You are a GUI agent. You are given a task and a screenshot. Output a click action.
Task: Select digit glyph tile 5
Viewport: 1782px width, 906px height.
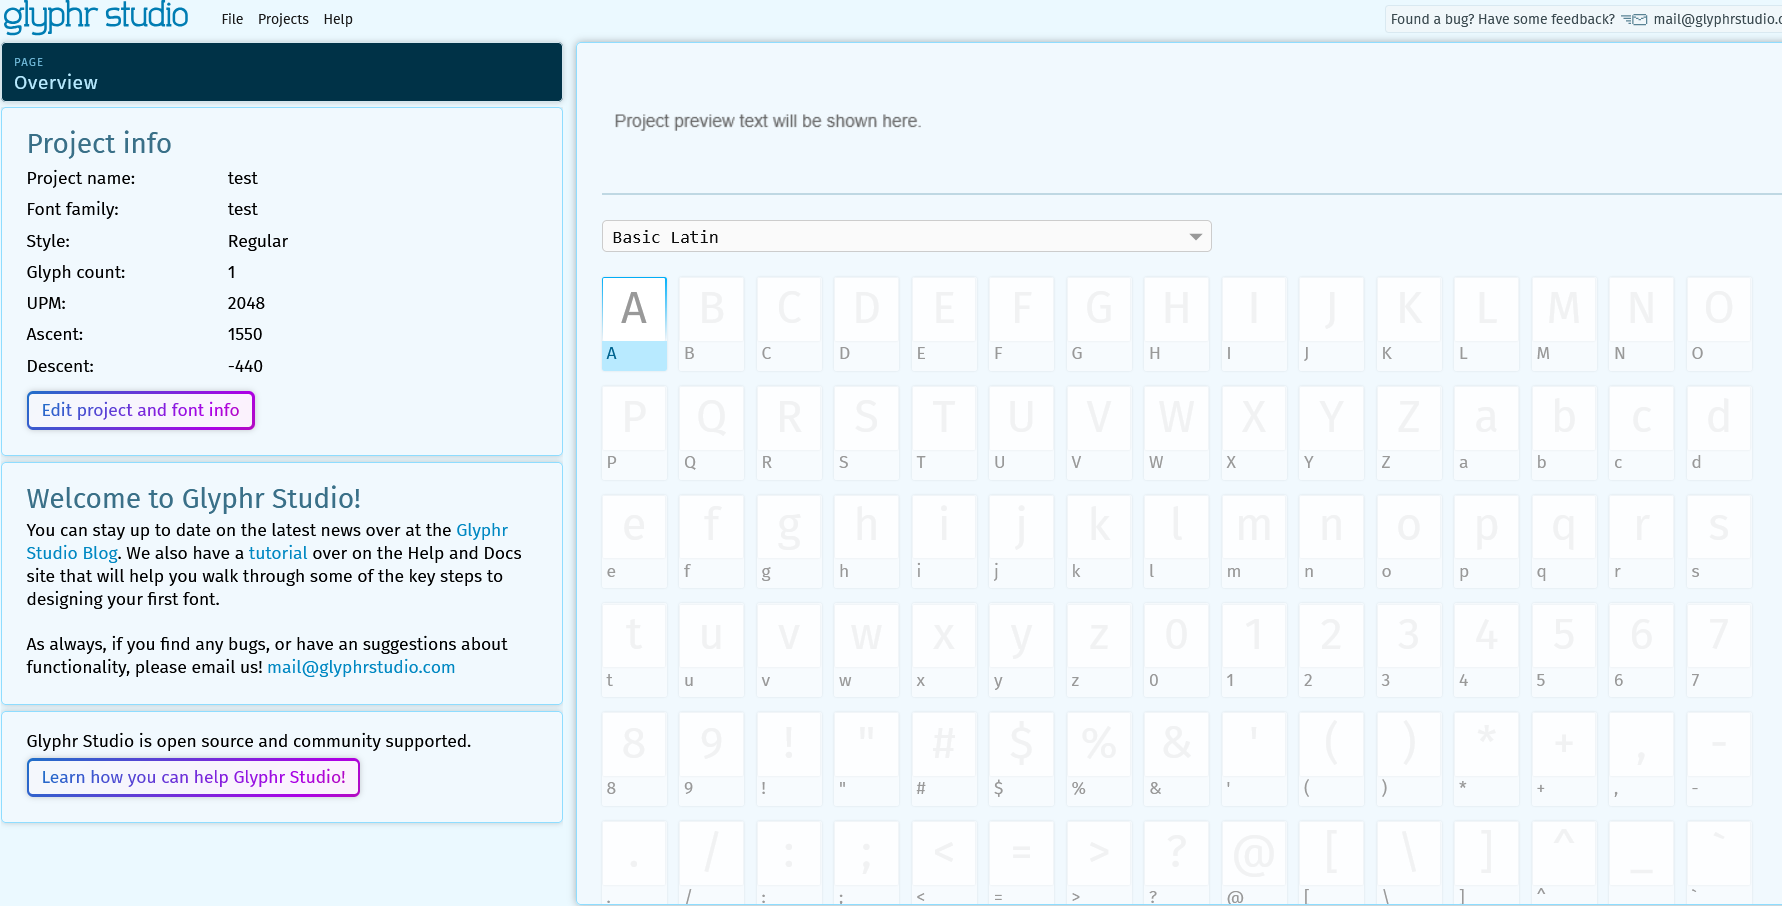(1564, 651)
